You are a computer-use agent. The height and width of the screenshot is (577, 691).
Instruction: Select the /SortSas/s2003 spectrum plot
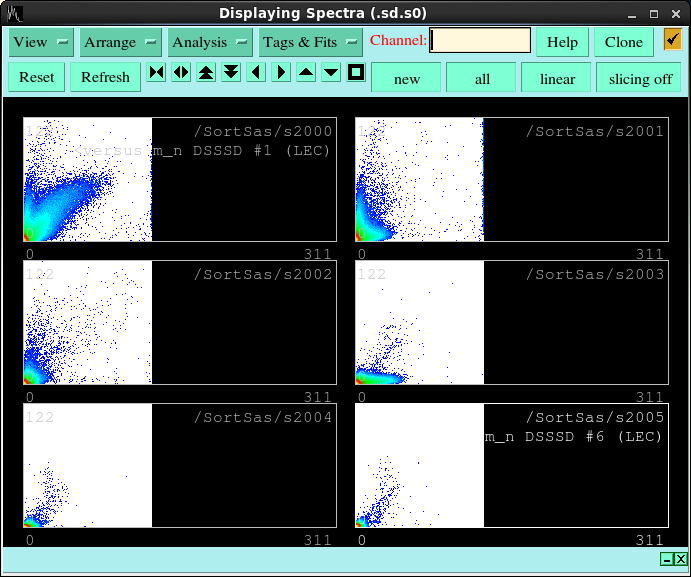[x=512, y=323]
